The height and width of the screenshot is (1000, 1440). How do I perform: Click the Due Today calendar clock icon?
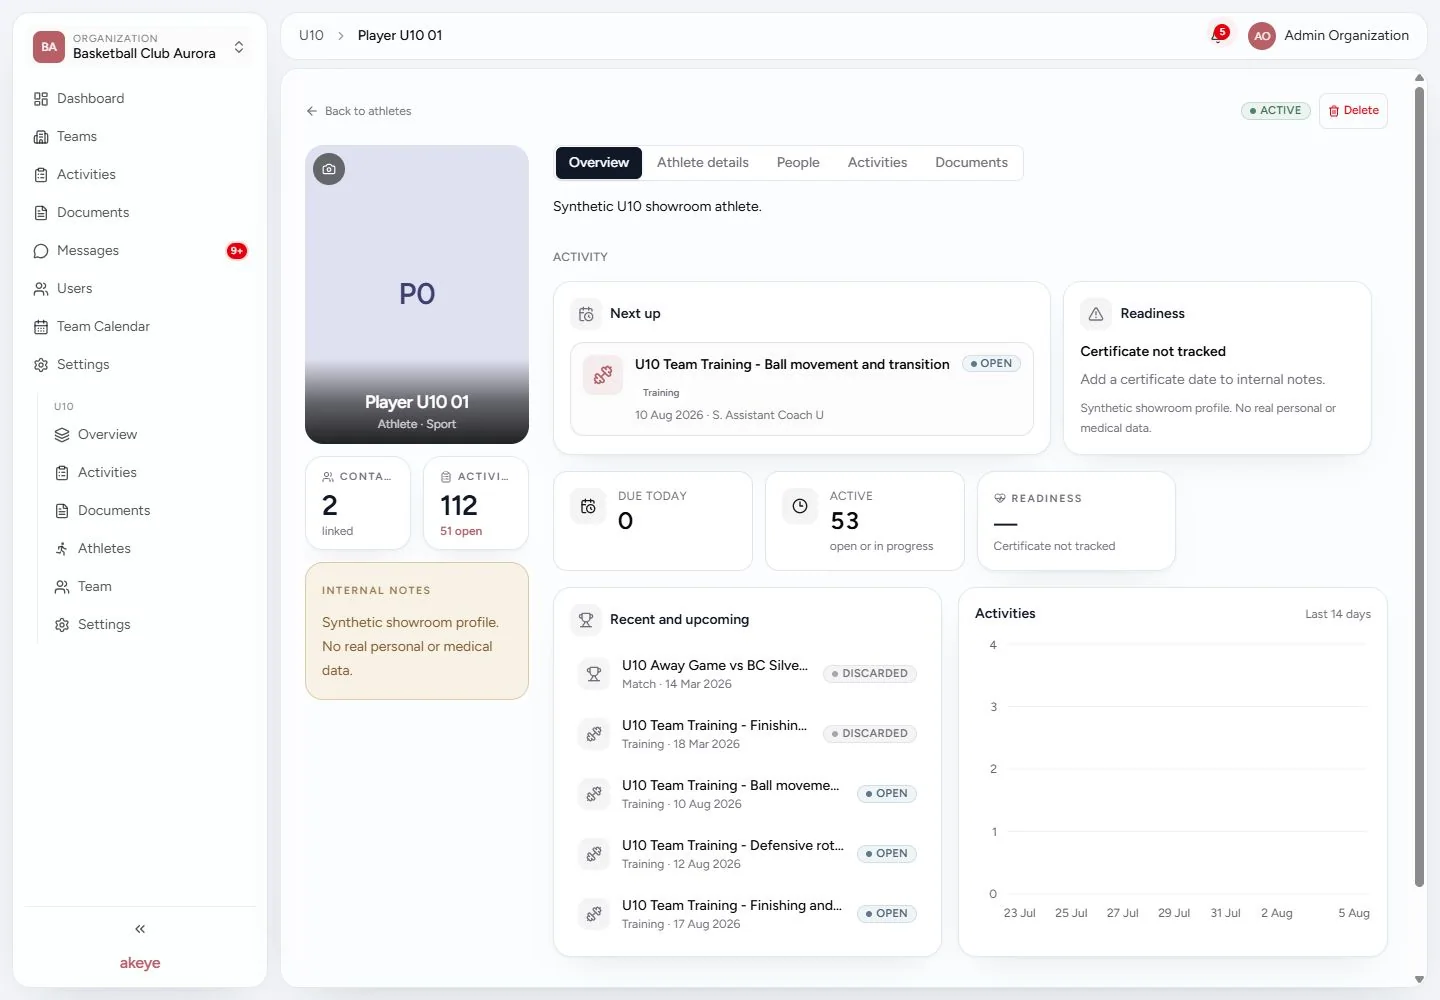tap(588, 506)
